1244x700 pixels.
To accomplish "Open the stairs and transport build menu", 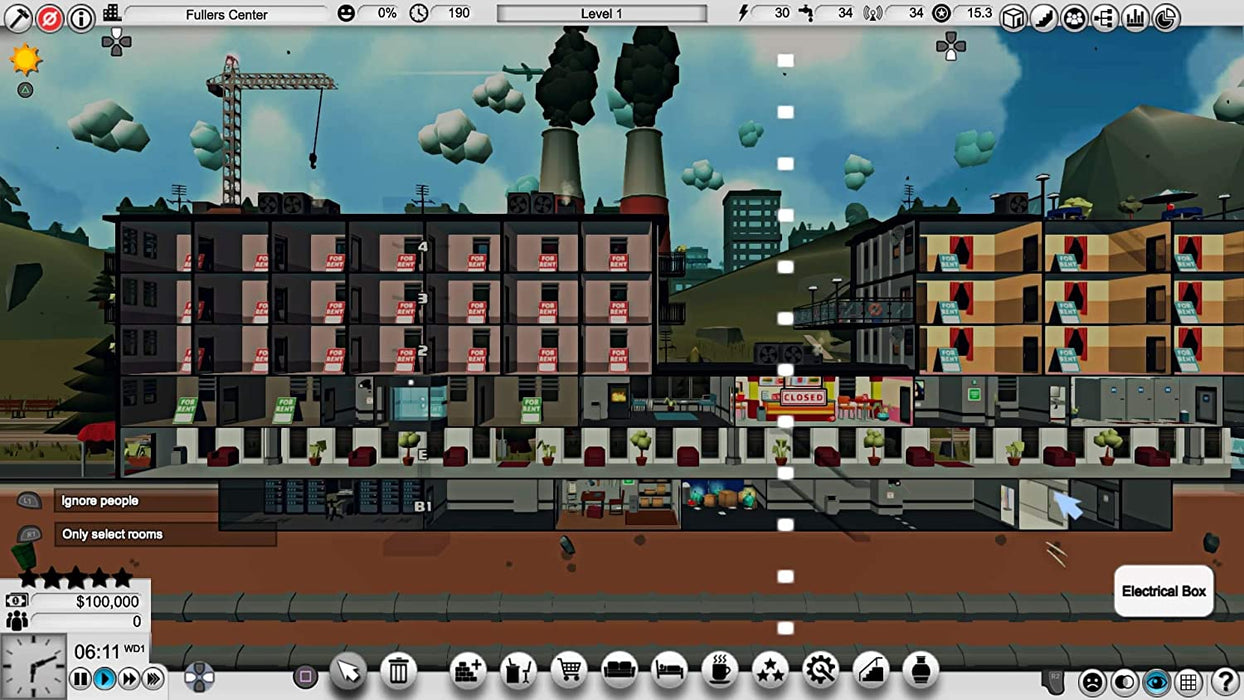I will pyautogui.click(x=870, y=670).
